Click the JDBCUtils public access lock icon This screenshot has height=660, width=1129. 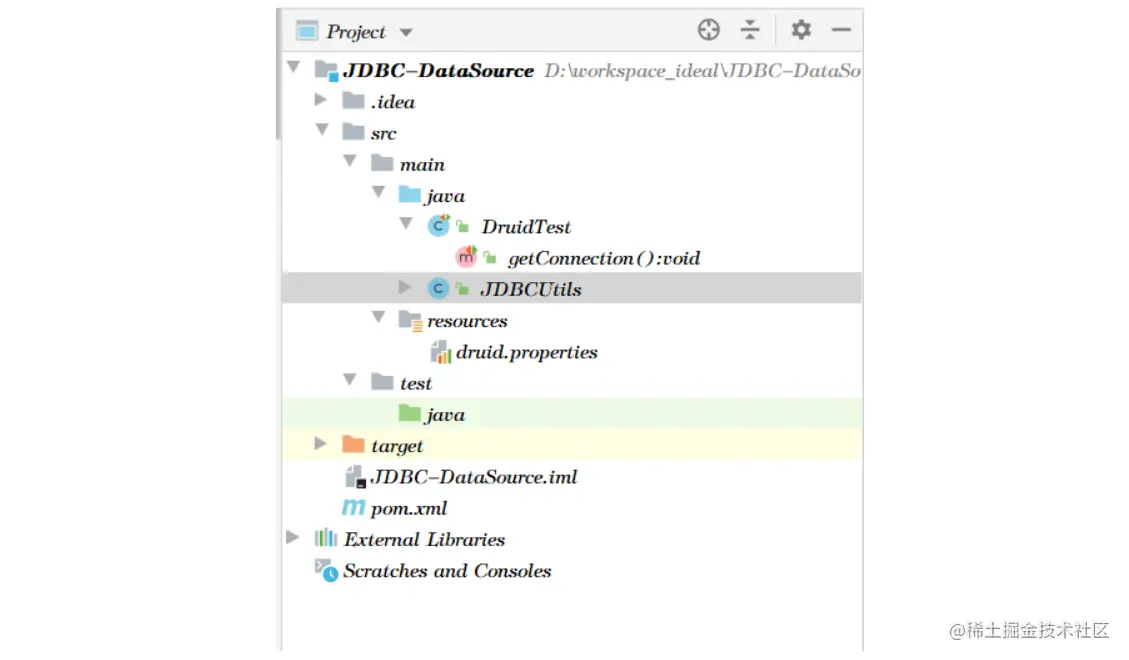(462, 289)
